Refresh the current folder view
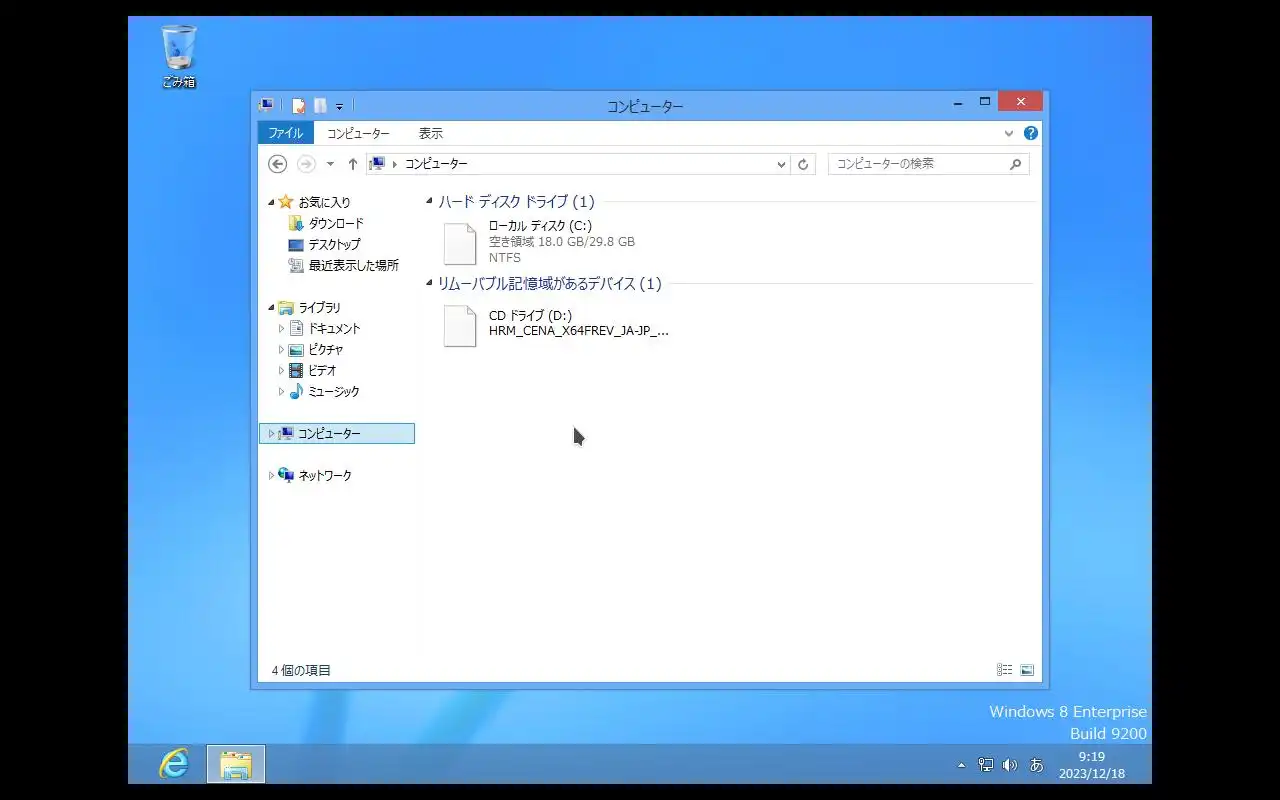The image size is (1280, 800). click(x=803, y=164)
